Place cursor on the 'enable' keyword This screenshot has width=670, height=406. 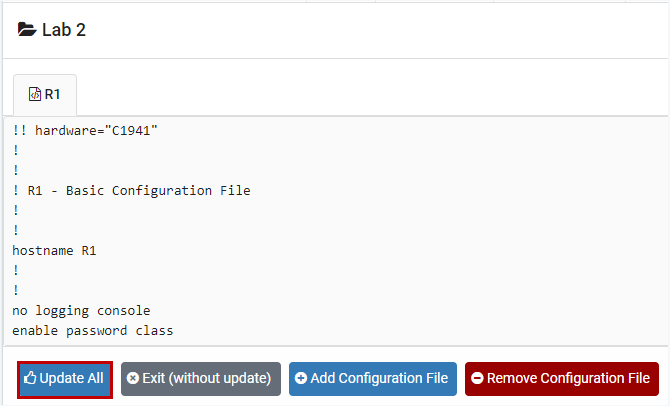tap(35, 330)
